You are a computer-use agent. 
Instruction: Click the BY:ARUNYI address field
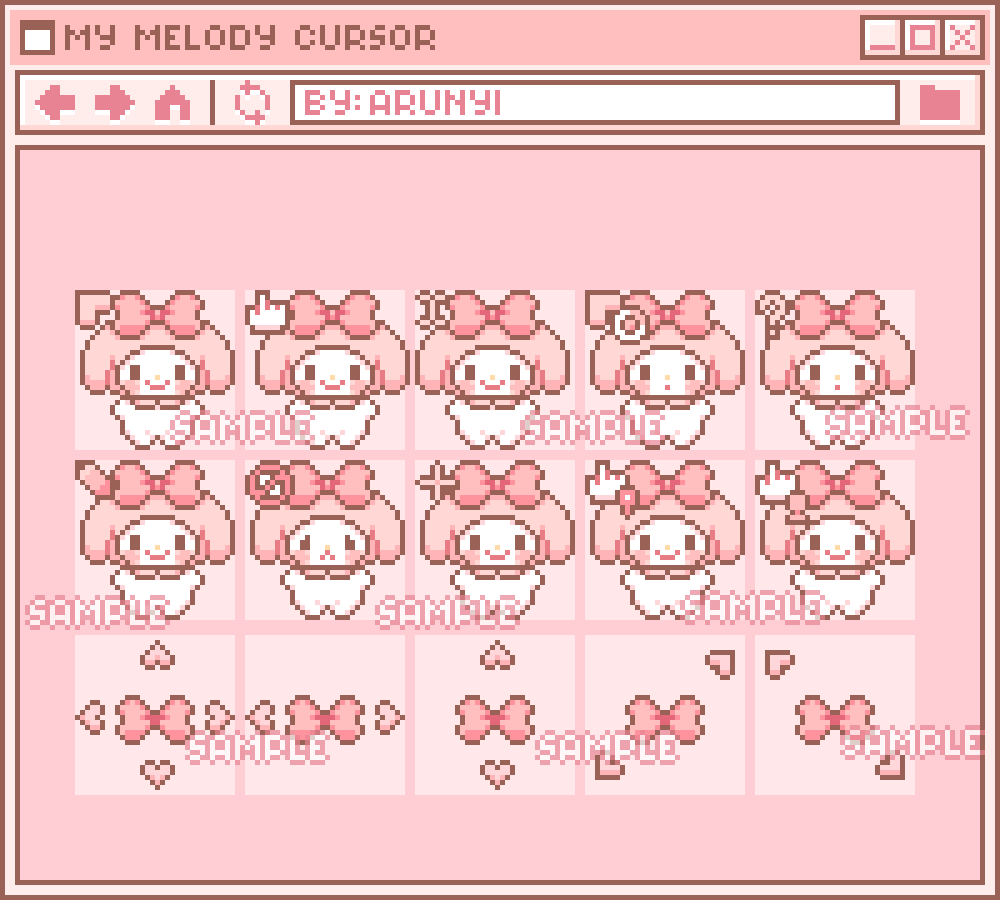595,102
